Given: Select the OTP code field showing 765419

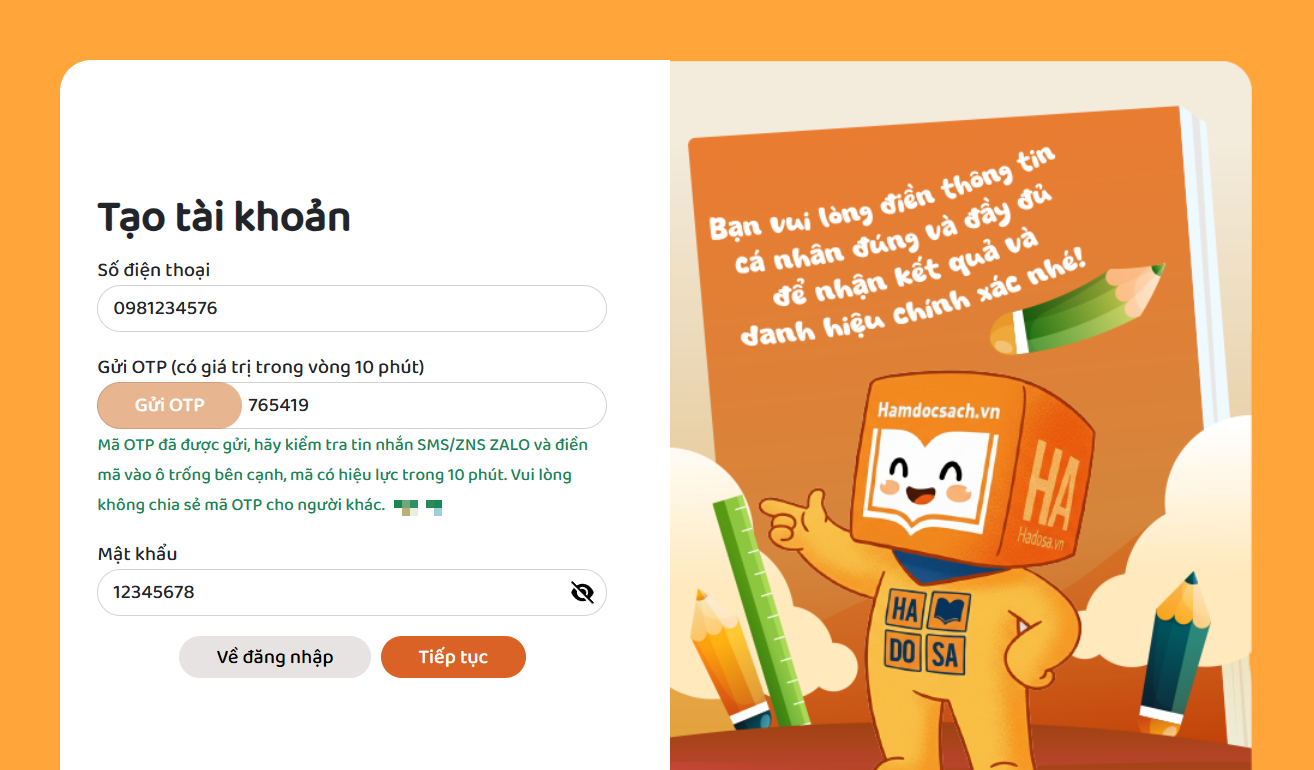Looking at the screenshot, I should click(x=424, y=405).
